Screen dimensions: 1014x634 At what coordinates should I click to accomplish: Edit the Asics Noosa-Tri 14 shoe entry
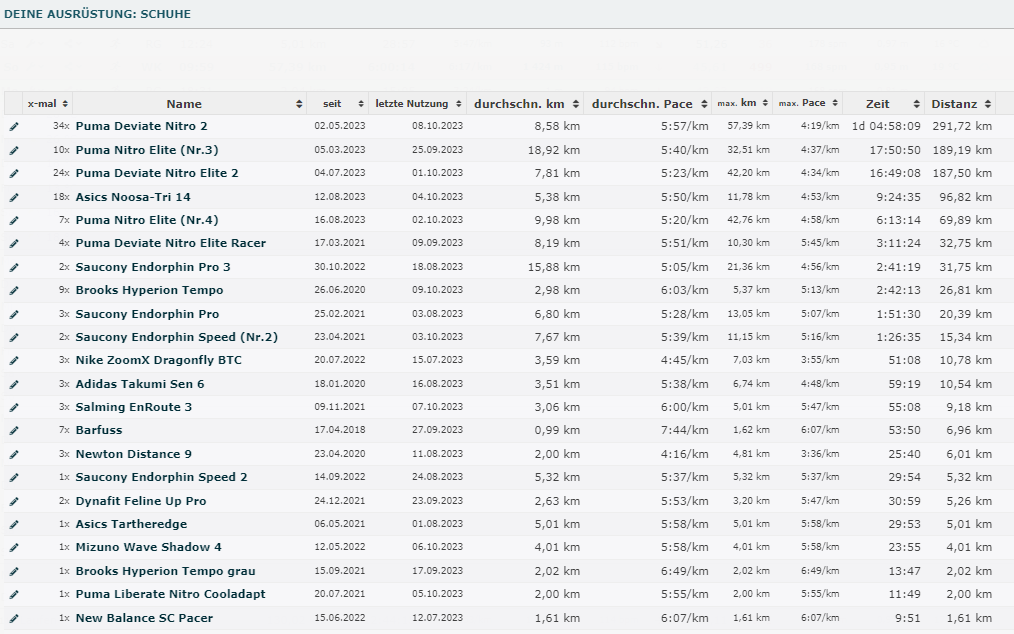pyautogui.click(x=14, y=197)
